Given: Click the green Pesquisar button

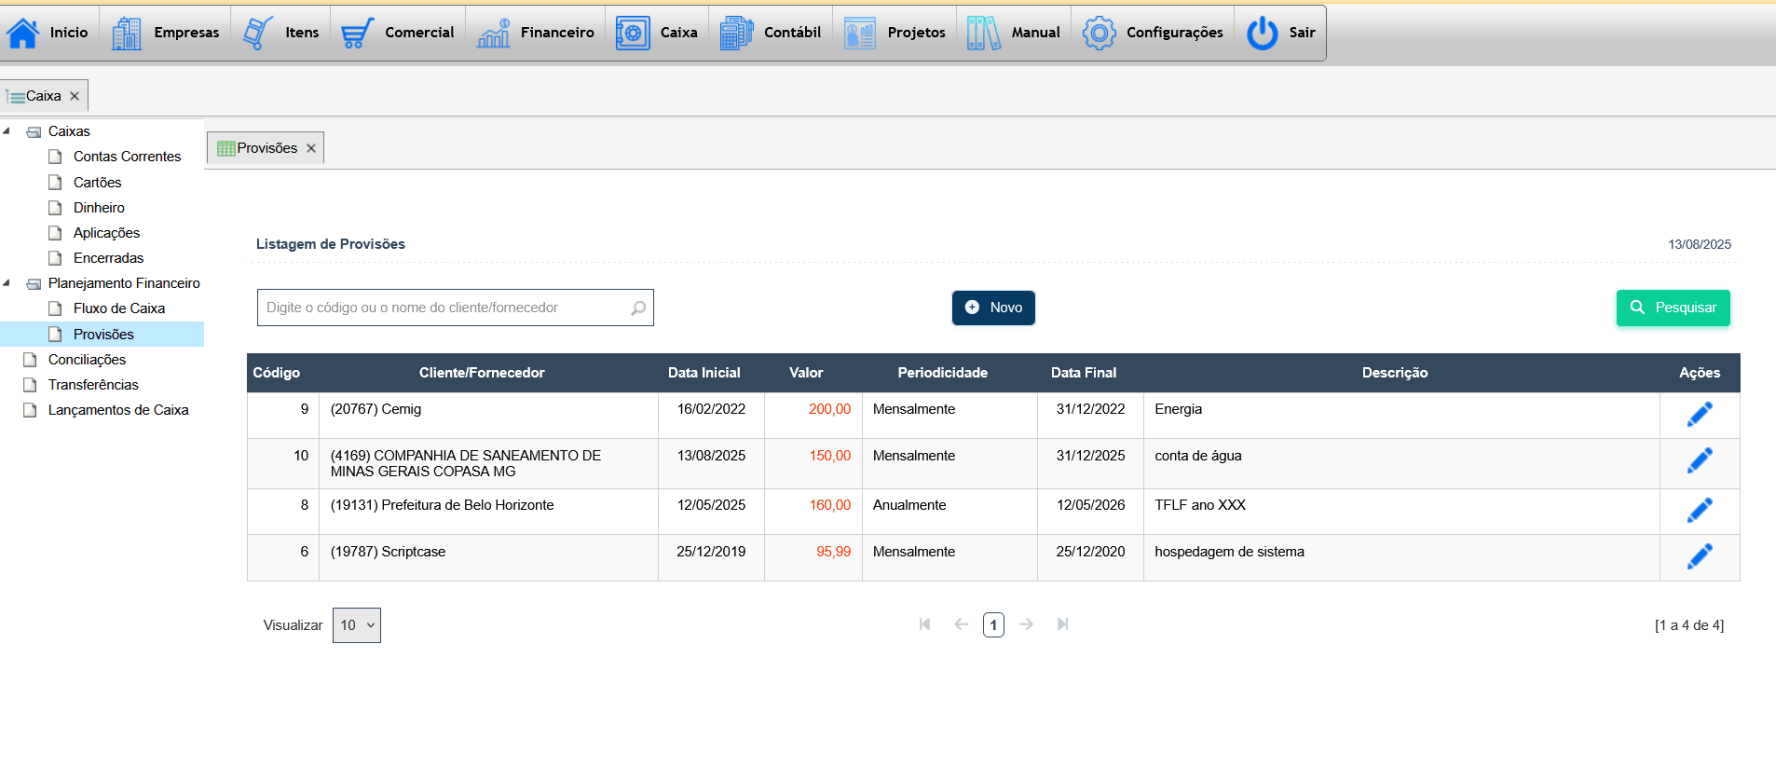Looking at the screenshot, I should [x=1673, y=308].
